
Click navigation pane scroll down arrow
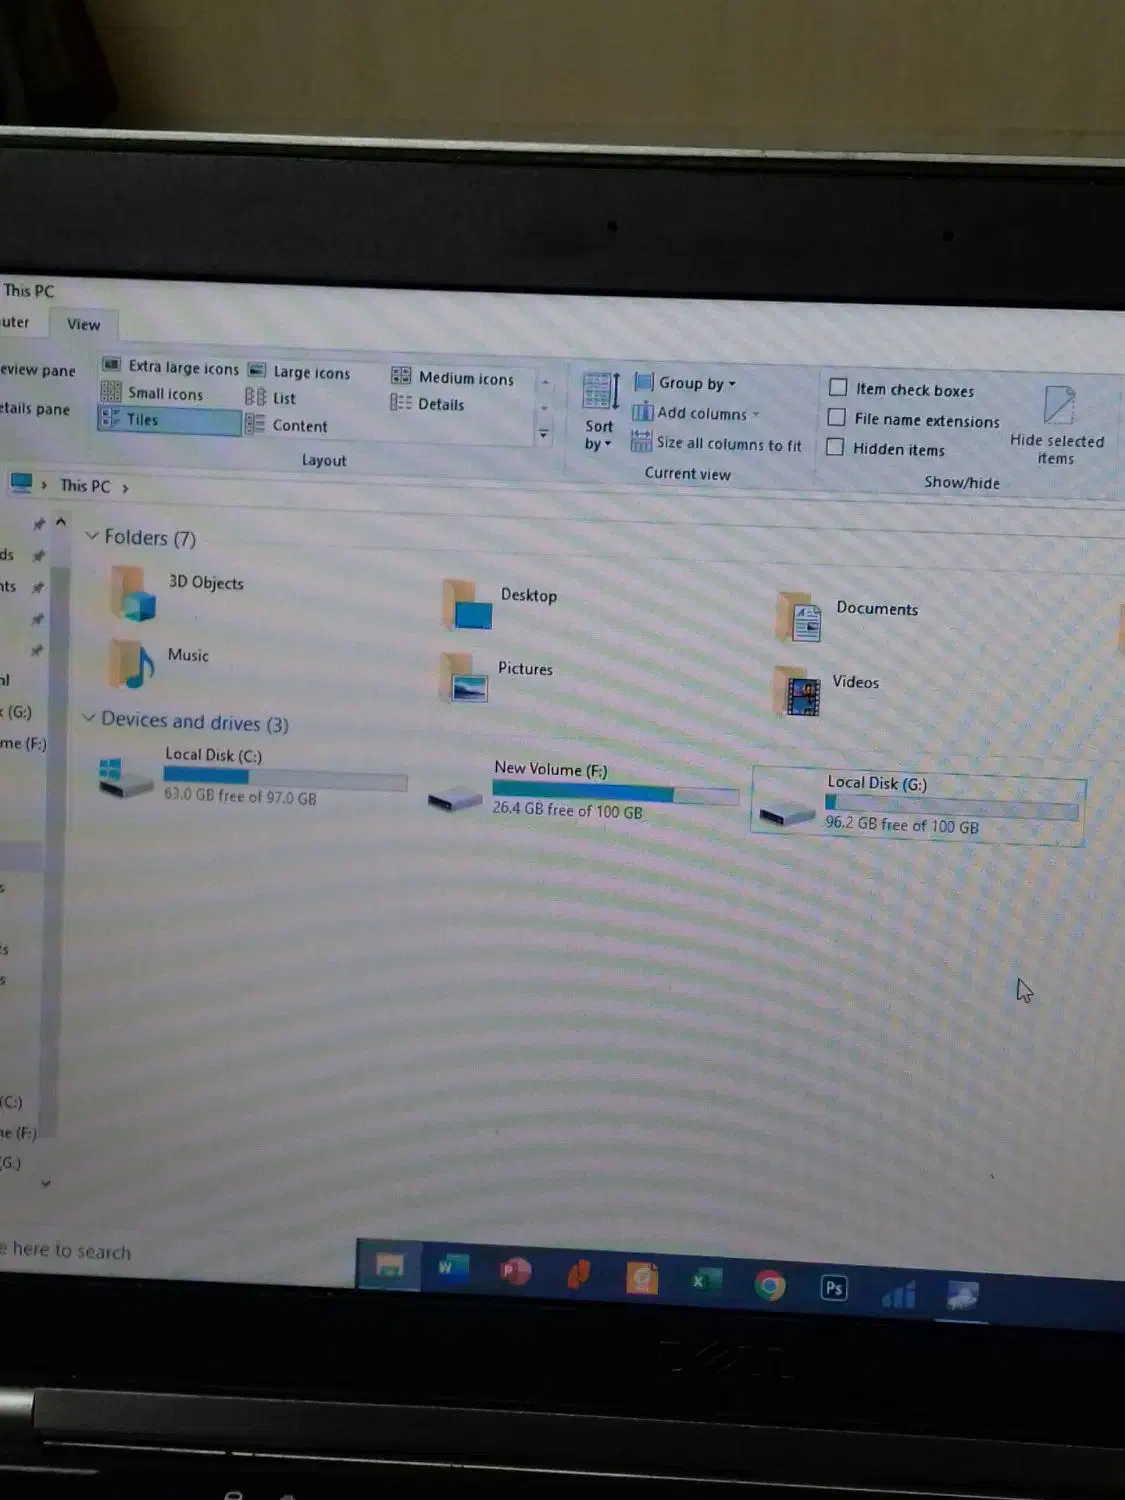click(46, 1183)
